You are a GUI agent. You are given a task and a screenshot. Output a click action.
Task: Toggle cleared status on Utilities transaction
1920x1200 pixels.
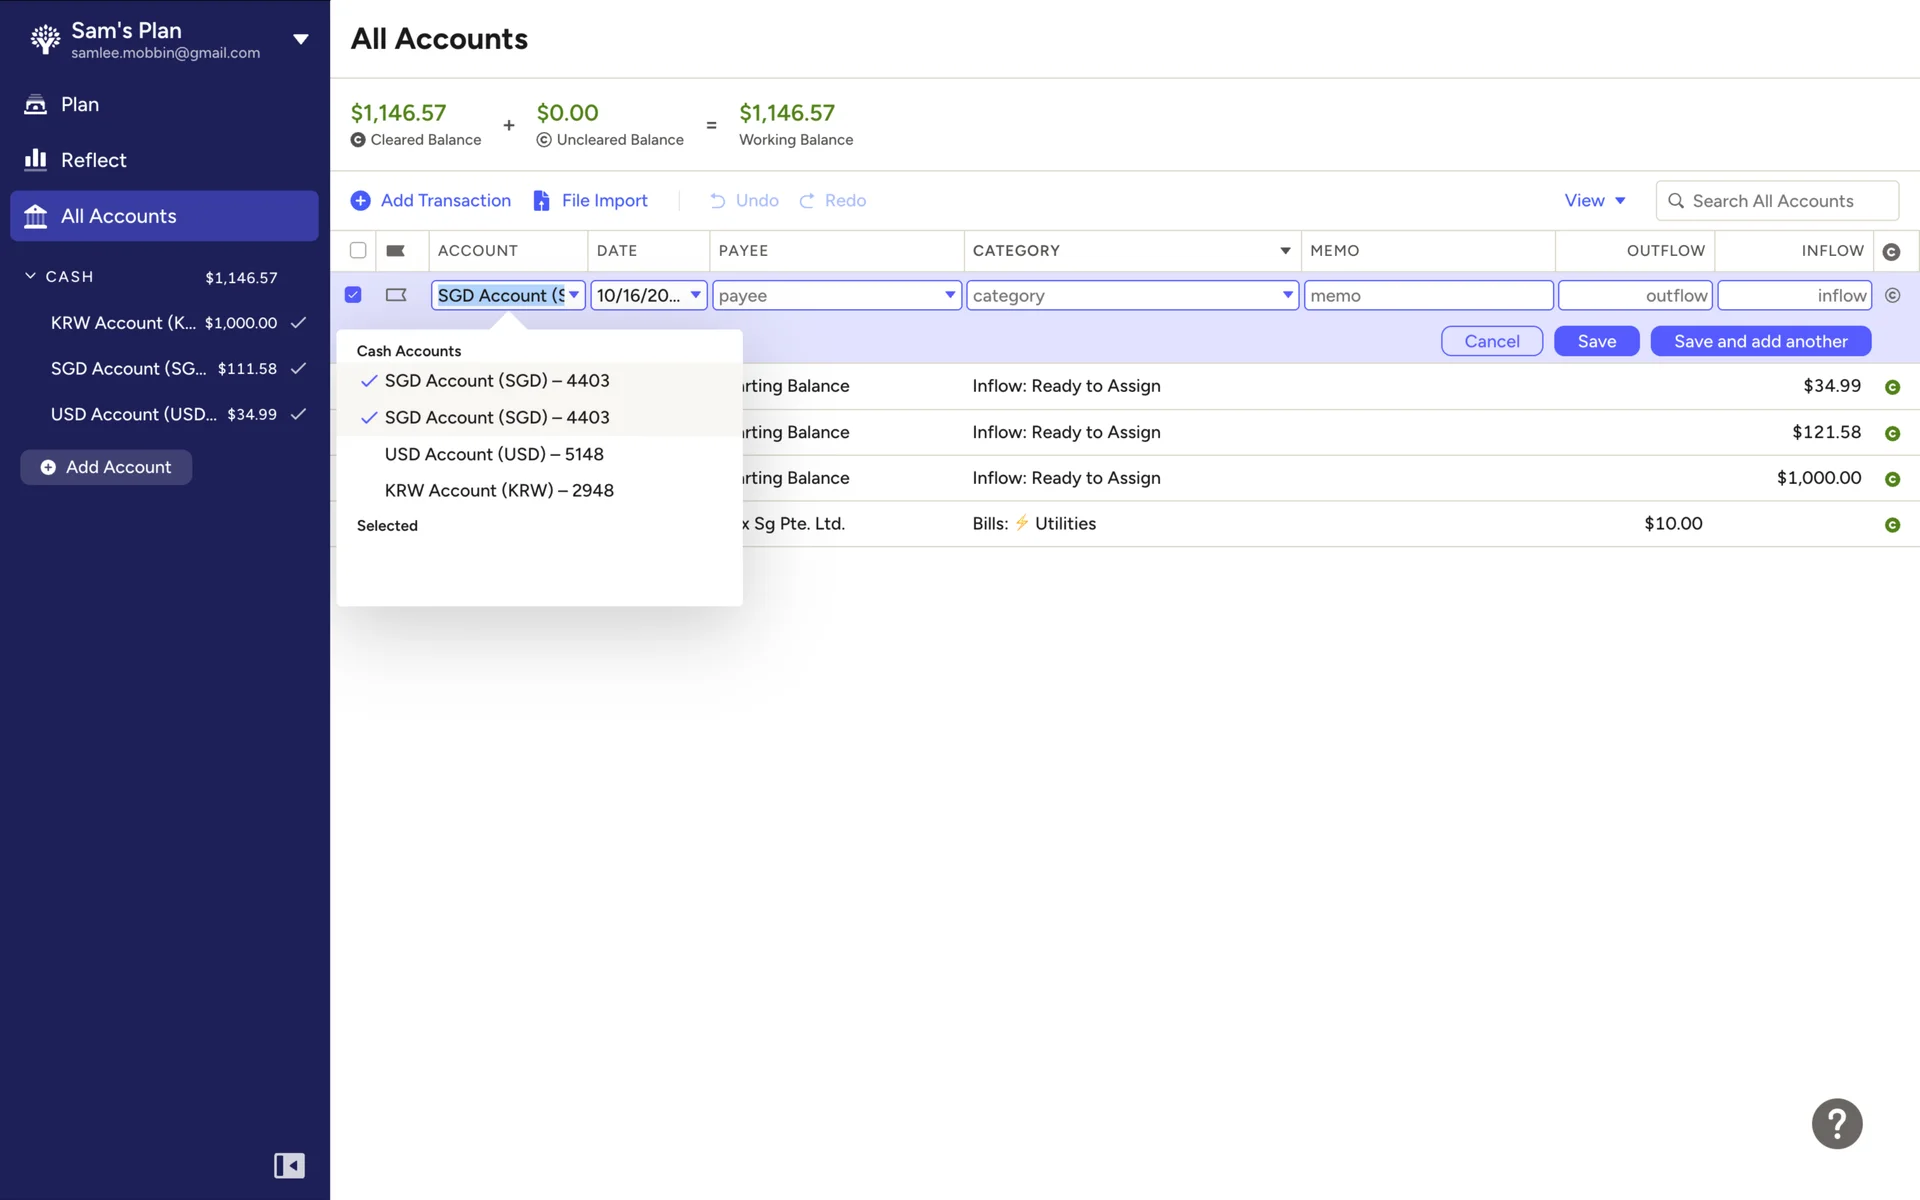[x=1892, y=525]
